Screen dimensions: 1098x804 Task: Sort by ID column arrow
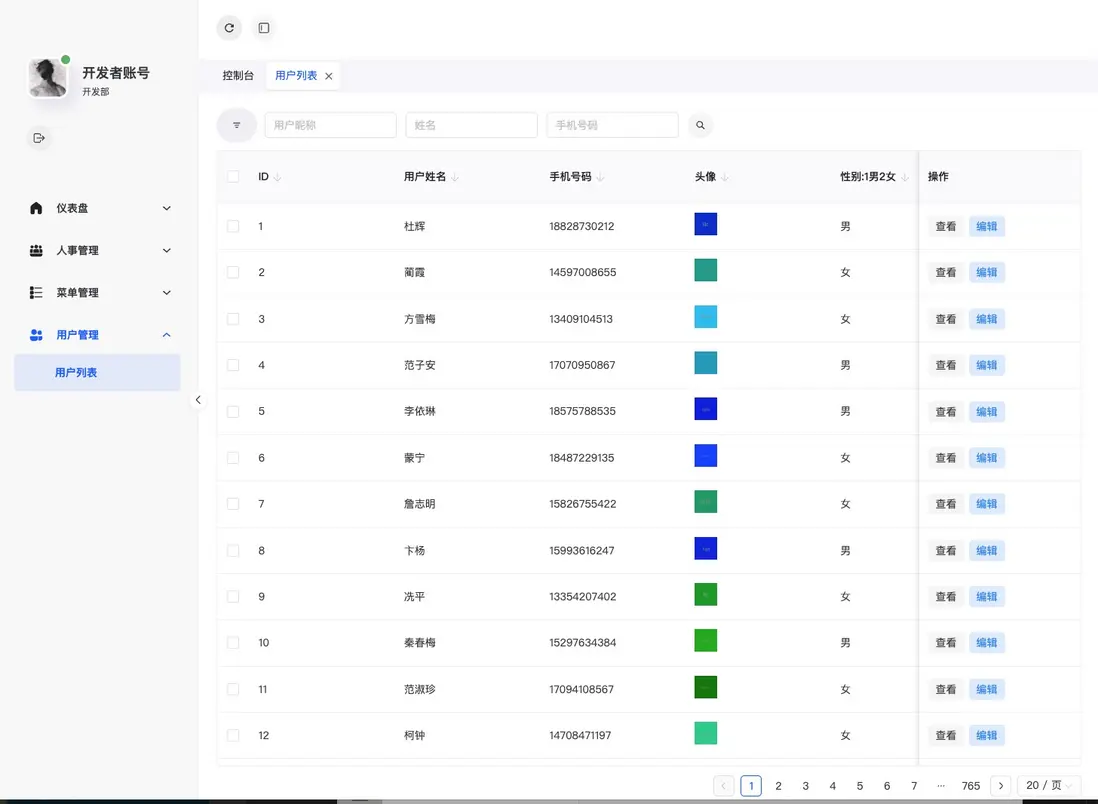[x=278, y=177]
